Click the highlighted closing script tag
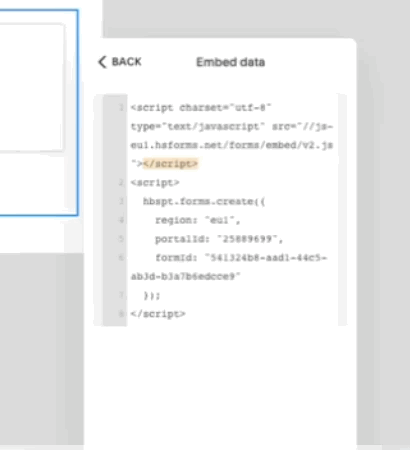410x450 pixels. click(x=170, y=164)
